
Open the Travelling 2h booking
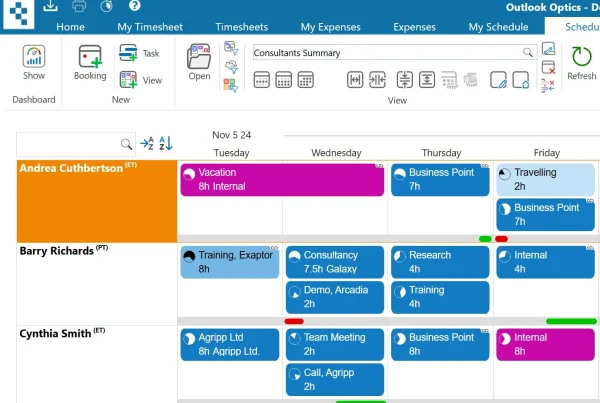point(546,179)
